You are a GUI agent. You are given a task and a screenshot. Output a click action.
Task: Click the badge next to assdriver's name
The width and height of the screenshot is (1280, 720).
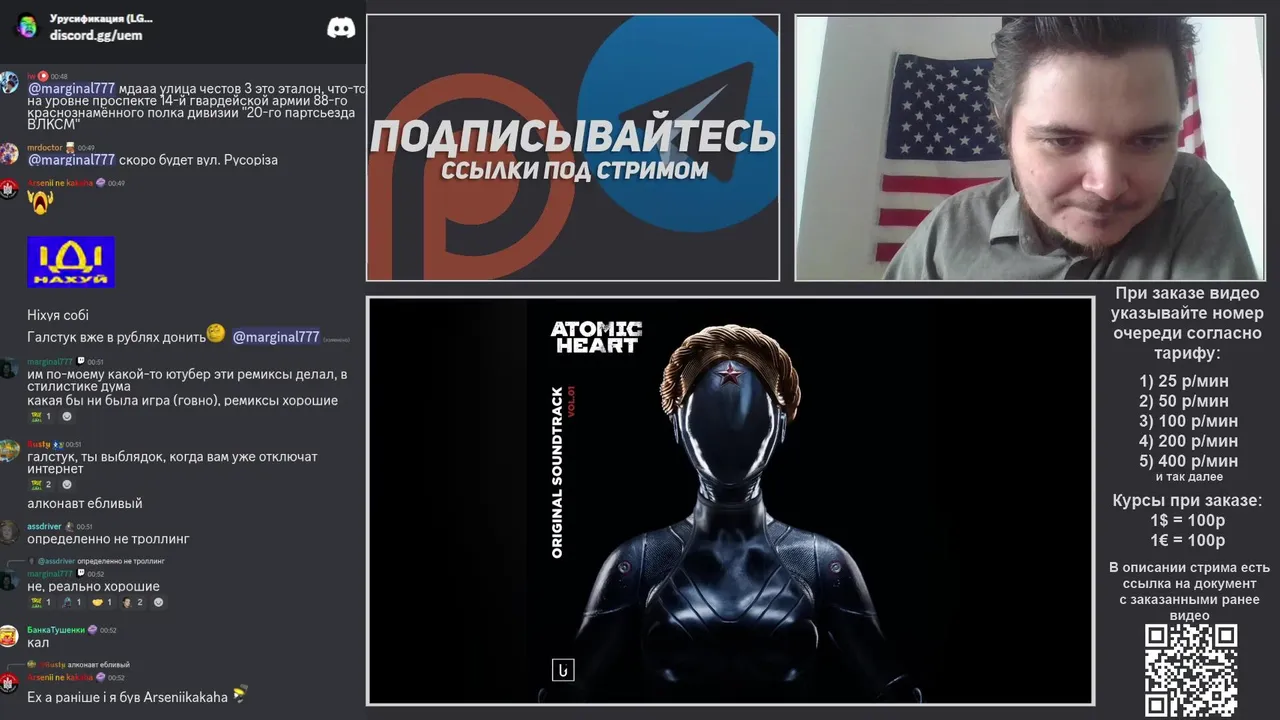tap(69, 526)
